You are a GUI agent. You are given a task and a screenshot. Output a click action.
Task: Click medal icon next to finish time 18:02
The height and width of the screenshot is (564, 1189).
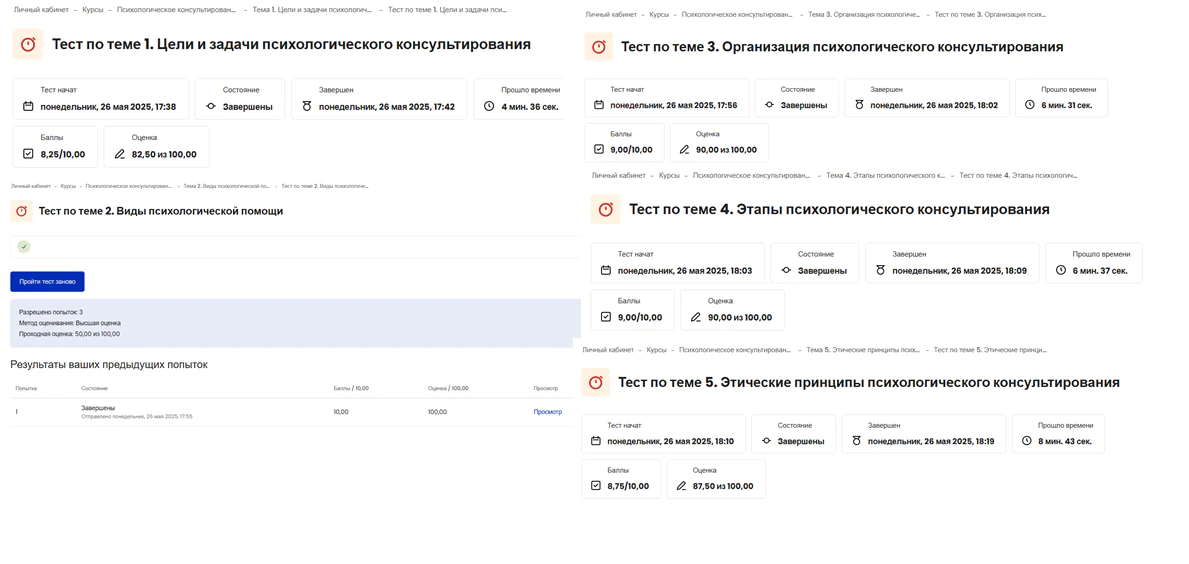click(x=859, y=105)
